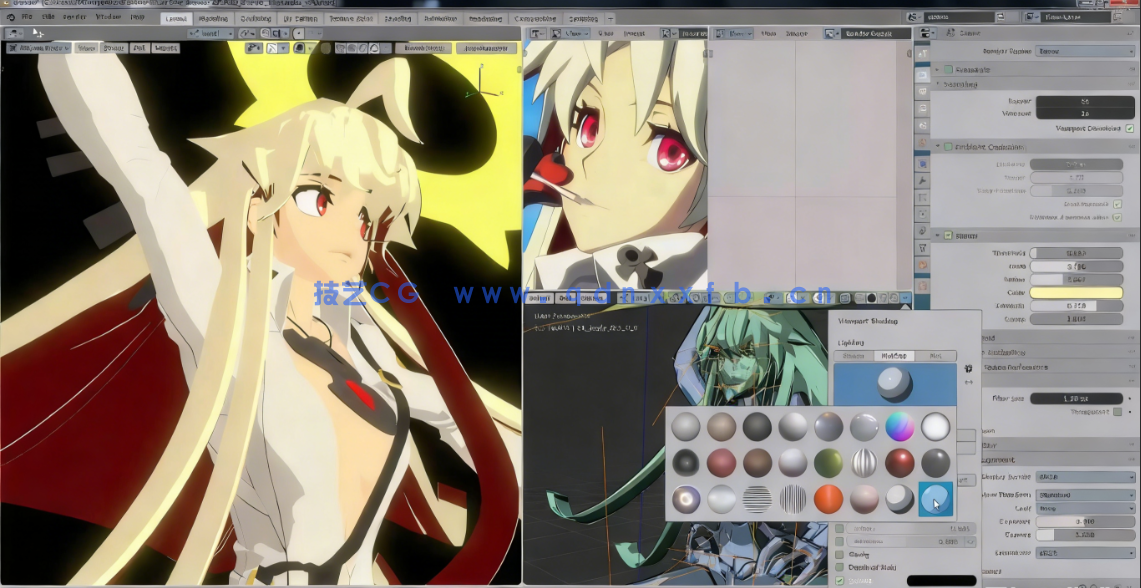
Task: Toggle the Viewport Denoising checkbox
Action: 1130,129
